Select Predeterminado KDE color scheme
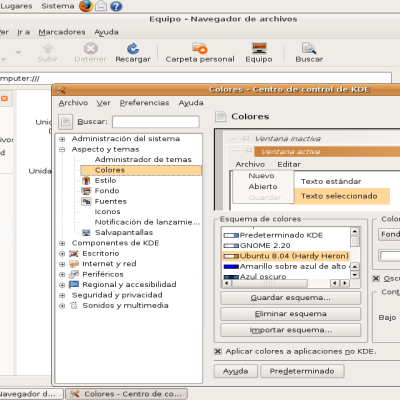The width and height of the screenshot is (400, 400). point(286,235)
